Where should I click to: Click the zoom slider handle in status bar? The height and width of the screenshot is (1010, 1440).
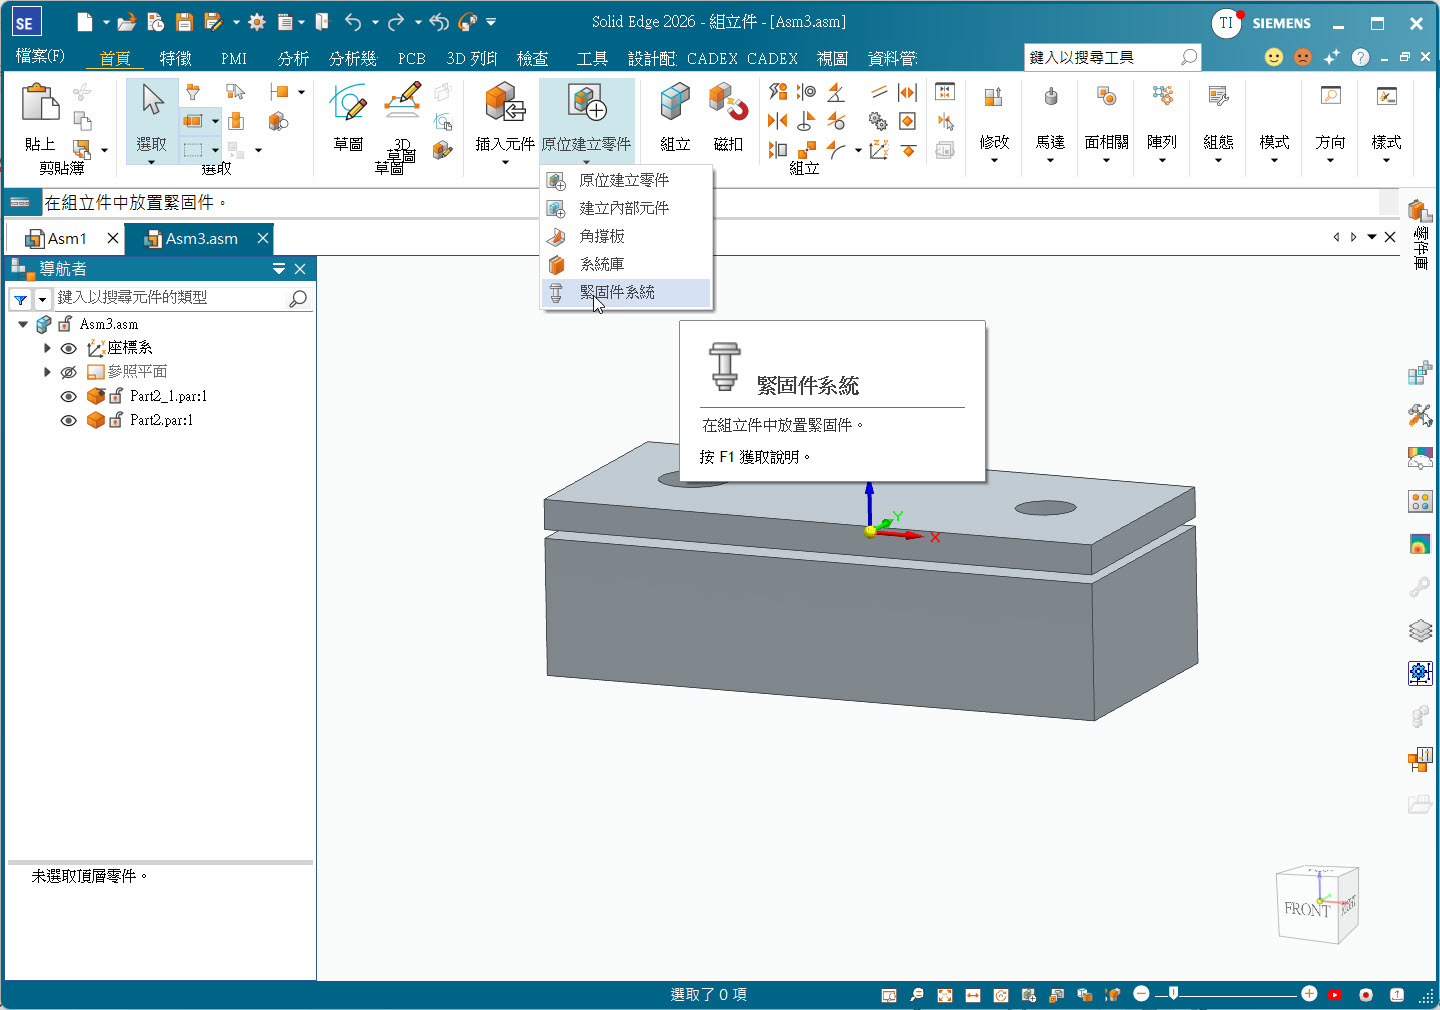click(1173, 993)
